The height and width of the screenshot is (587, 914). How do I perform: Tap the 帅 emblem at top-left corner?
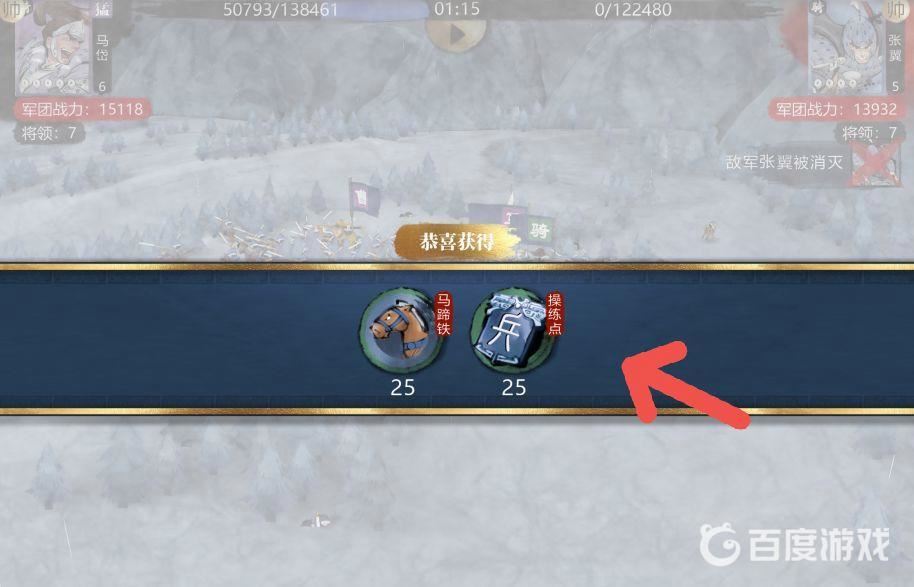(x=8, y=10)
